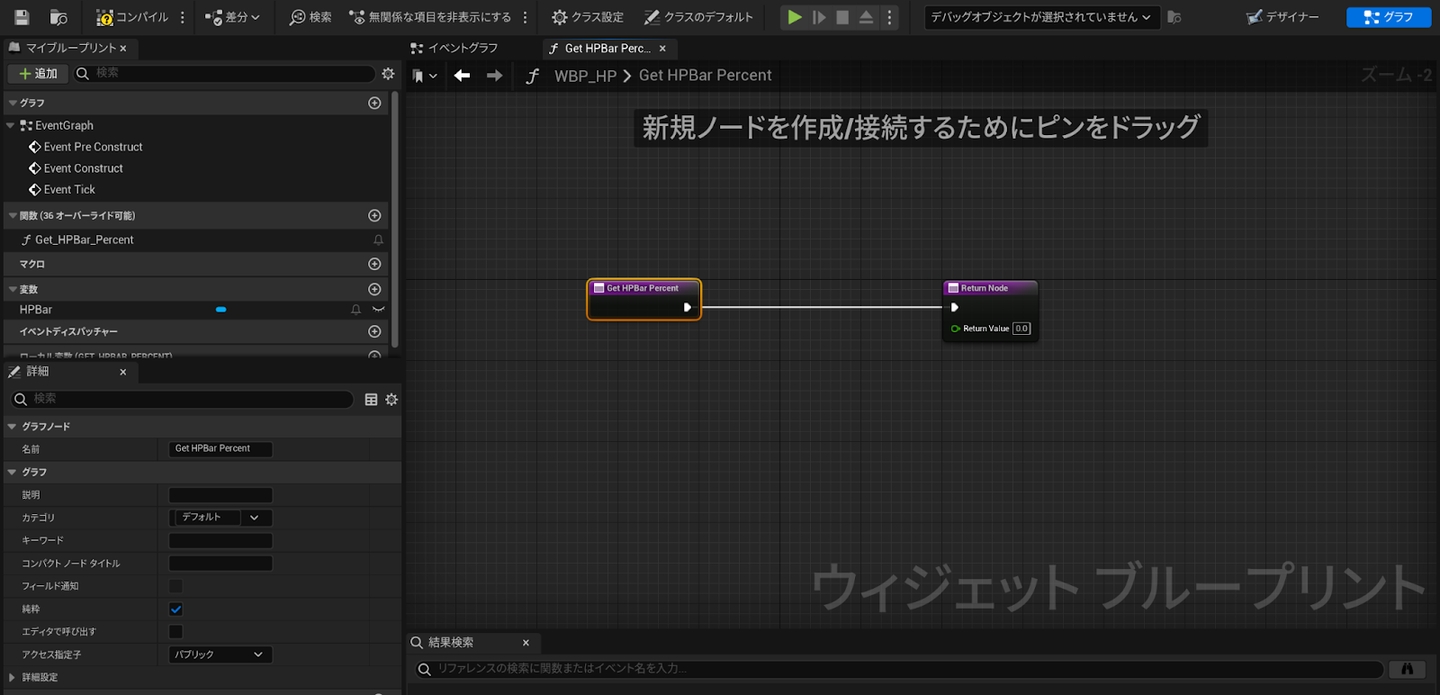Click the gear icon in My Blueprint panel
This screenshot has height=695, width=1440.
pyautogui.click(x=388, y=73)
